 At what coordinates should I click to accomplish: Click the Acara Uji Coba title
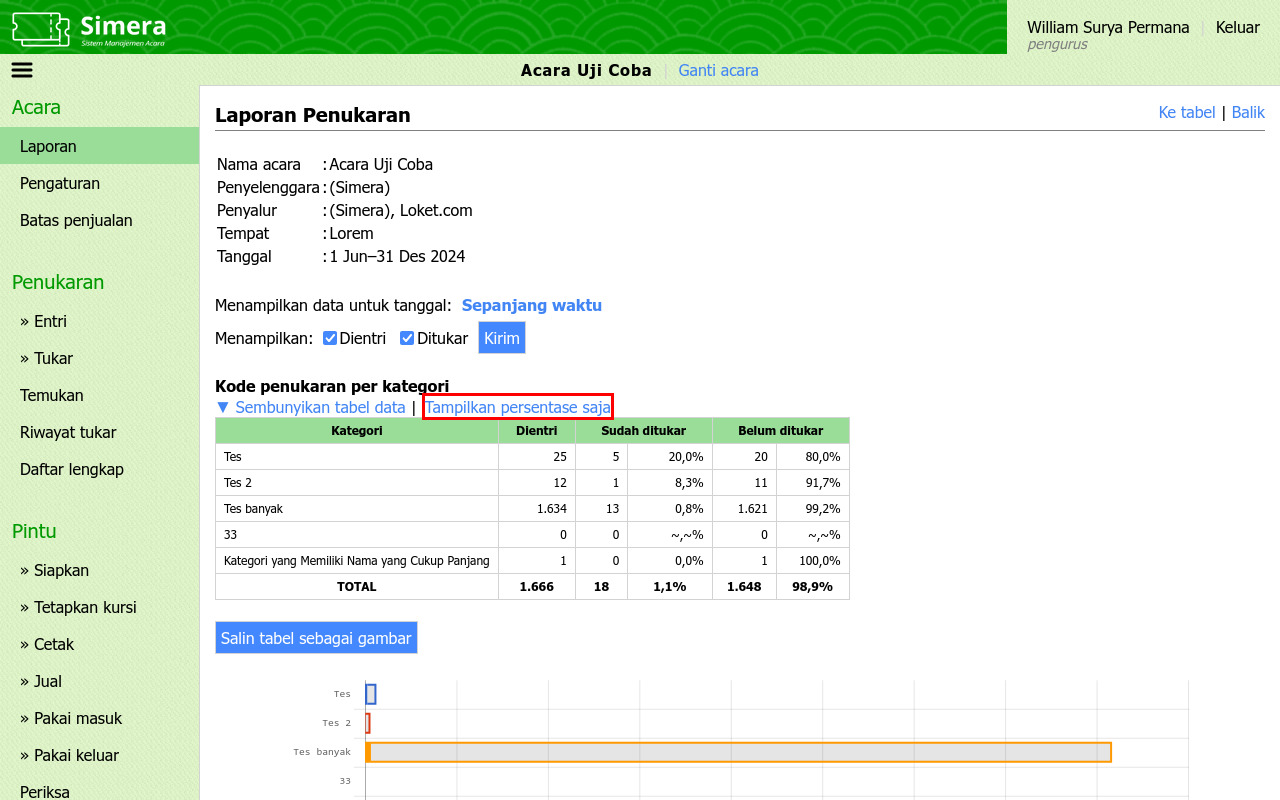click(586, 70)
